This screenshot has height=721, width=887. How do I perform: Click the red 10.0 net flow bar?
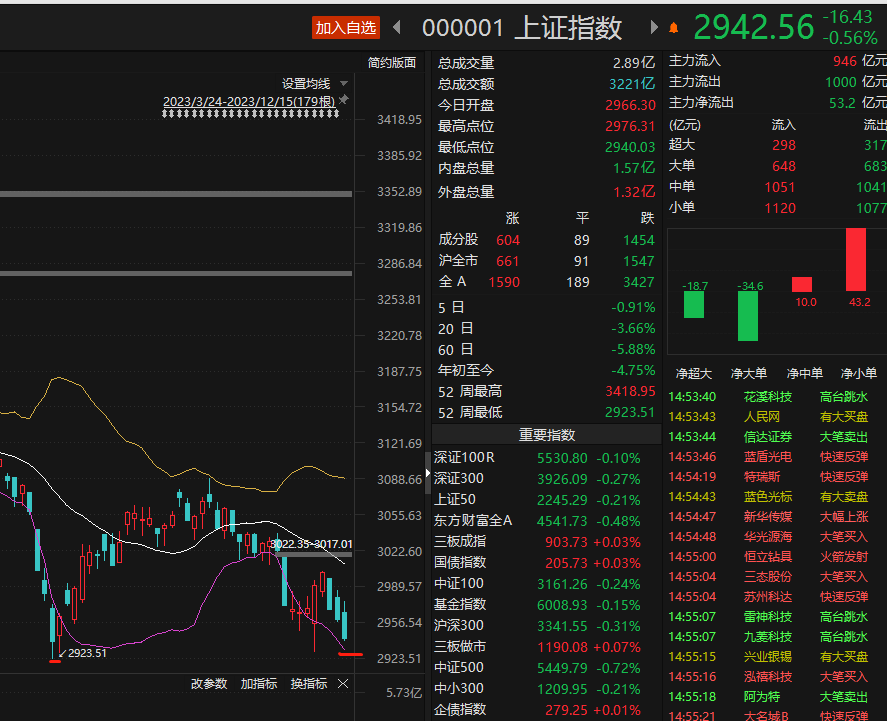tap(802, 284)
